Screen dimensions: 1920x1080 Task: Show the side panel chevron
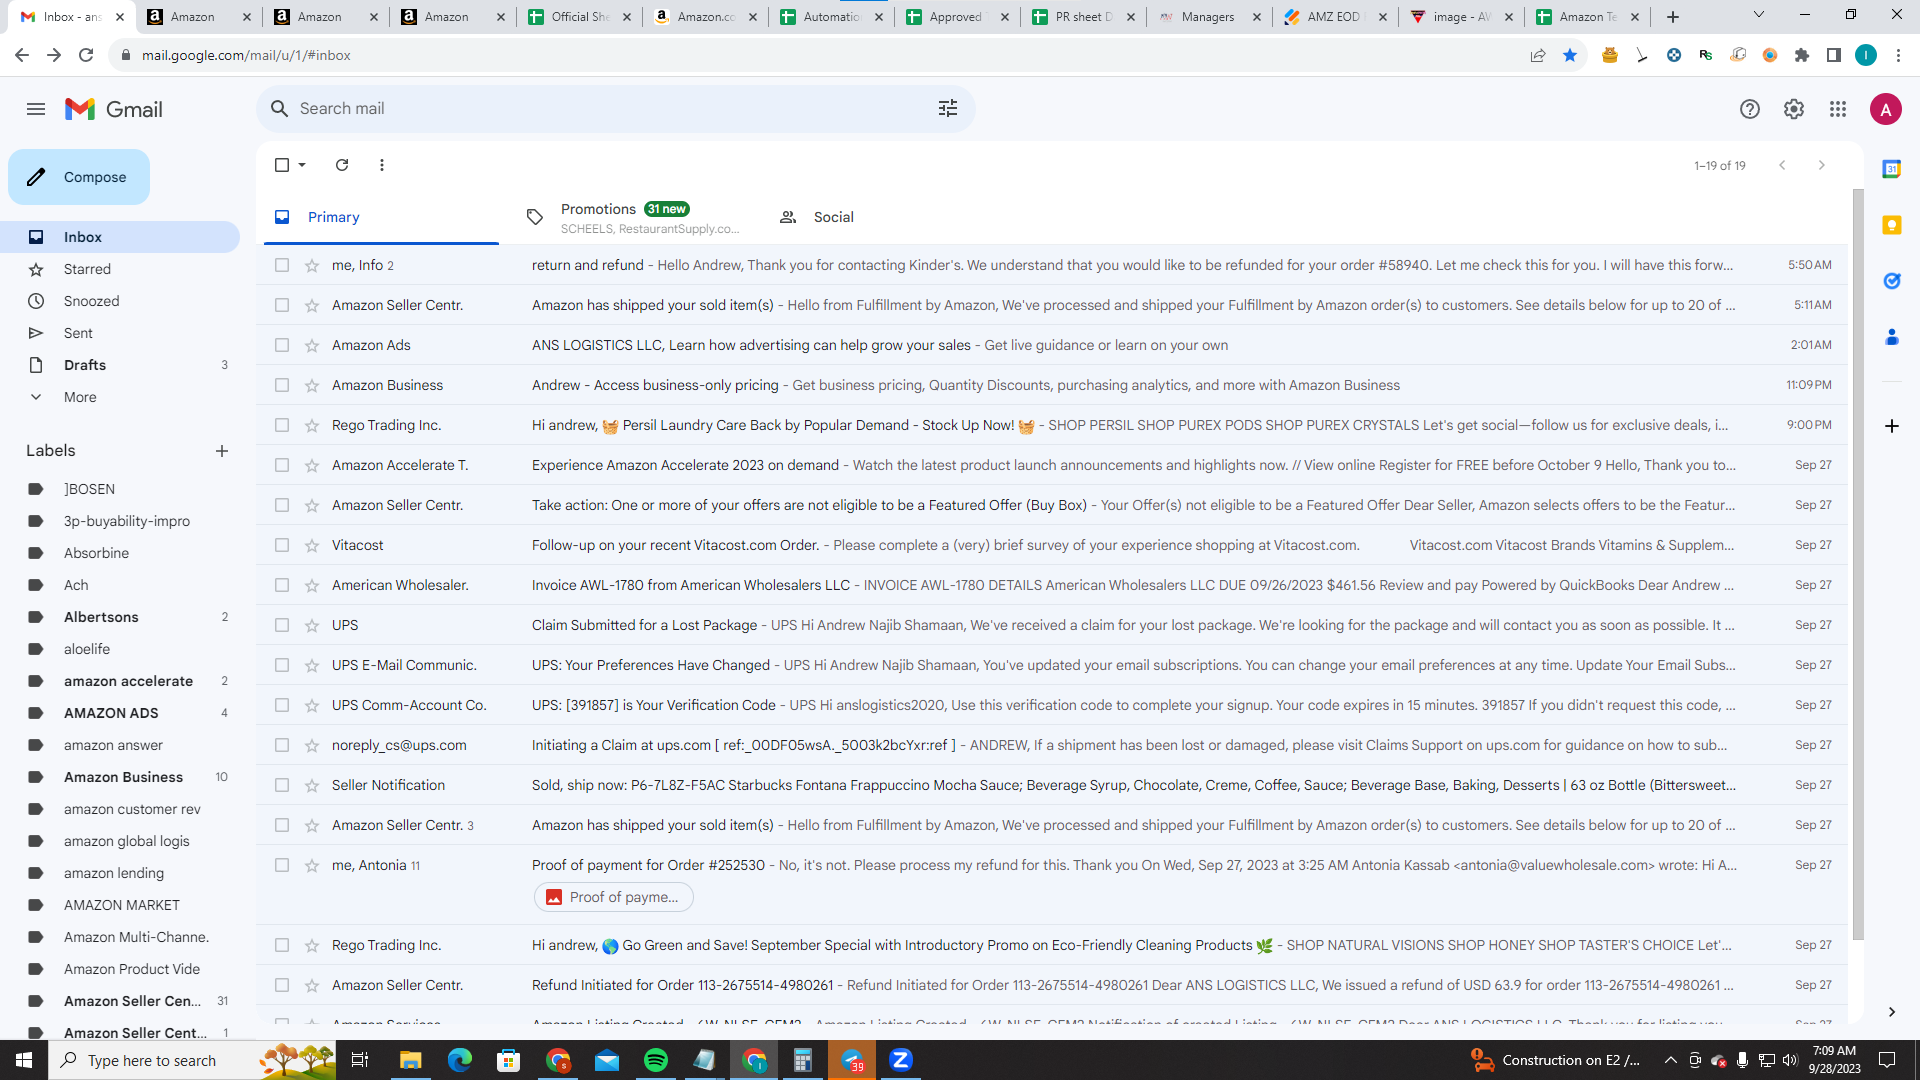[x=1892, y=1012]
